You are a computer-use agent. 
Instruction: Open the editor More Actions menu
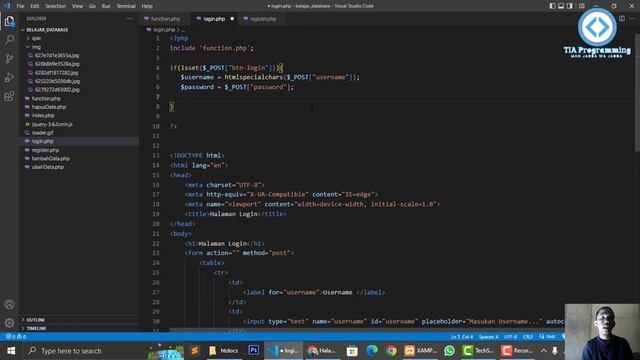632,18
